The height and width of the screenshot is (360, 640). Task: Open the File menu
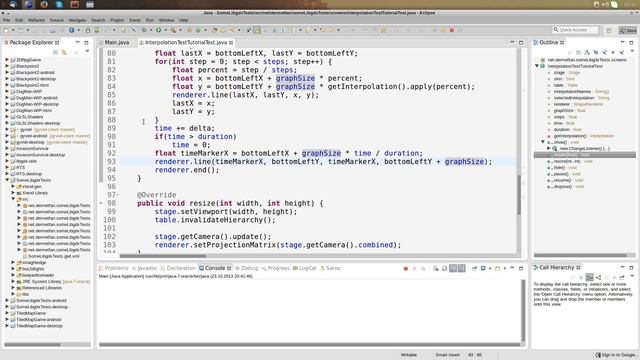coord(7,20)
